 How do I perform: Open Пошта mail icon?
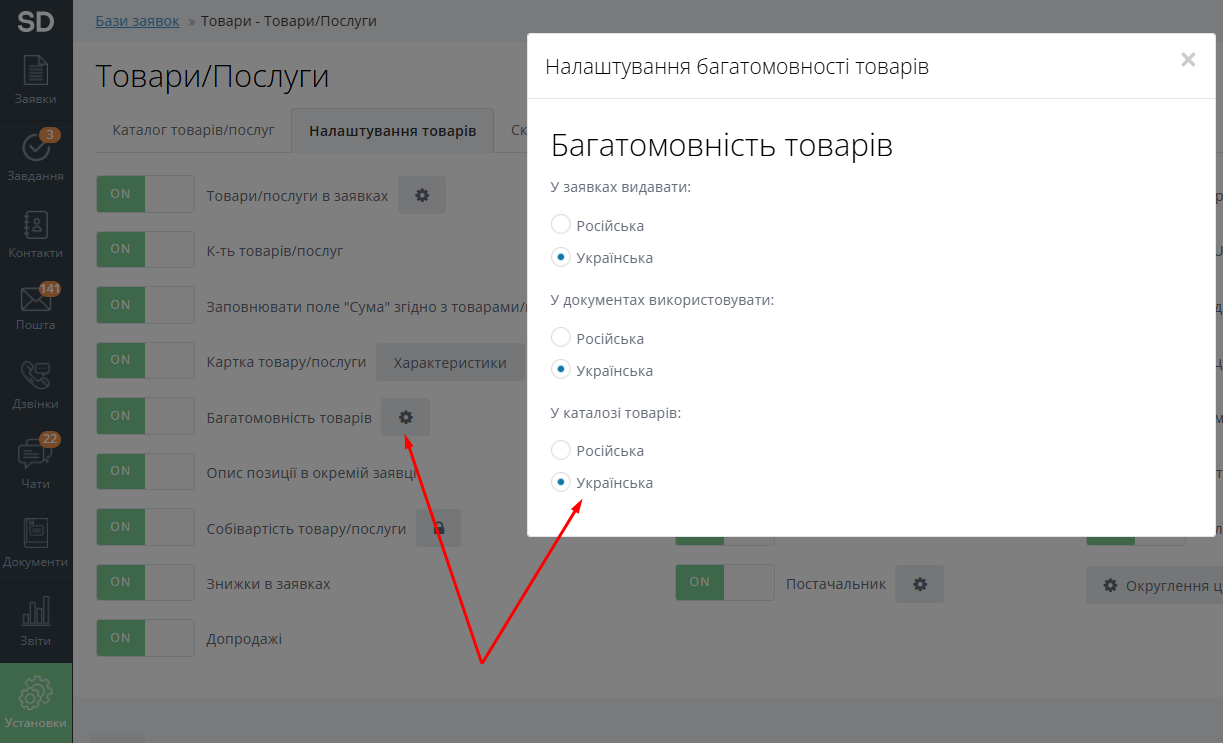pyautogui.click(x=36, y=308)
